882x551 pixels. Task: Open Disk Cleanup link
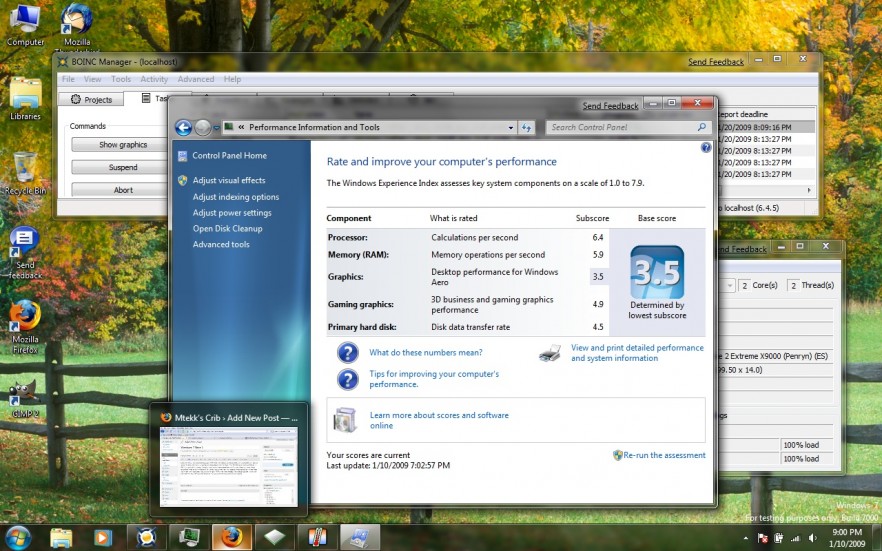[x=227, y=228]
